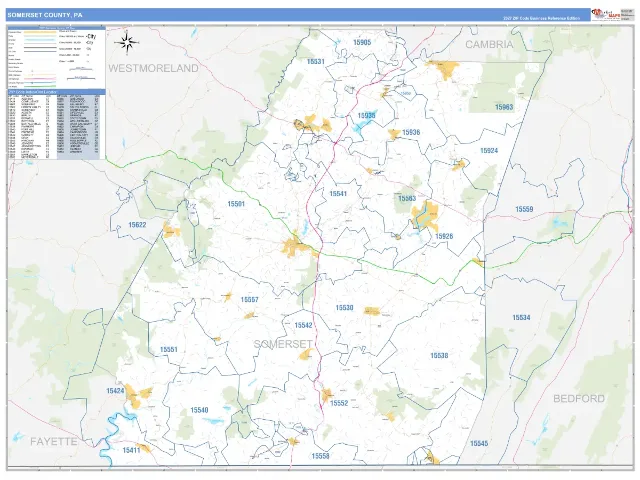
Task: Click ZIP code label 15545
Action: pos(479,443)
